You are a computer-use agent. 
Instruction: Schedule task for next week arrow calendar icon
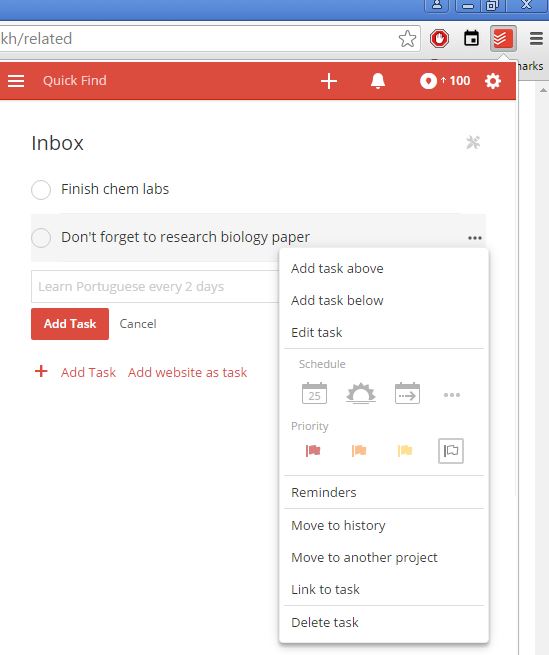point(407,393)
